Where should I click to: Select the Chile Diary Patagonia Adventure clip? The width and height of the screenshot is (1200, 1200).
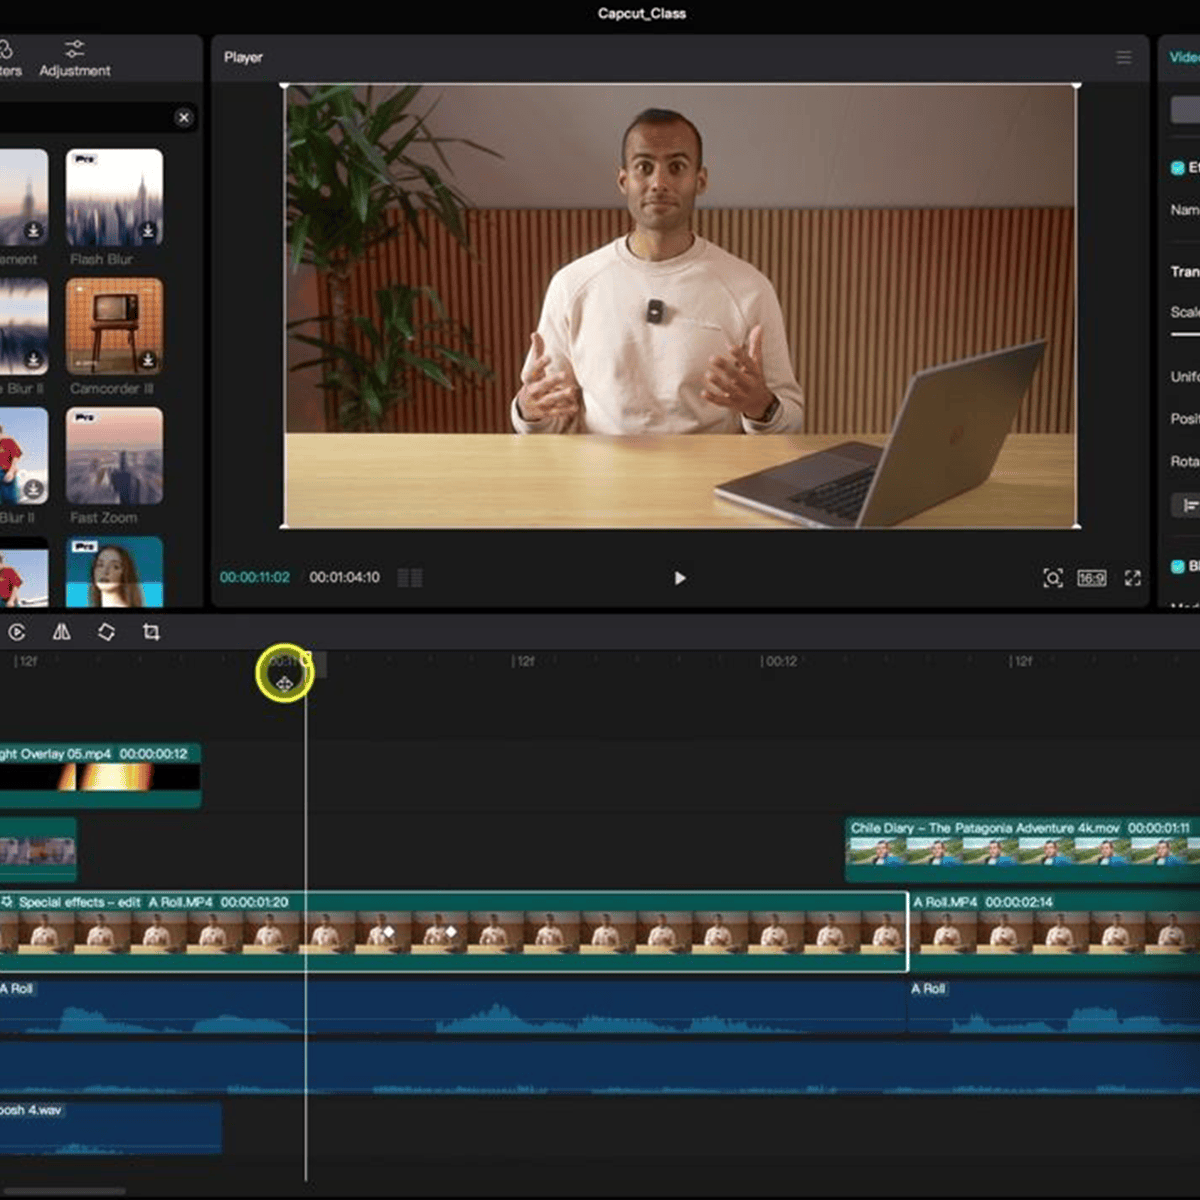[1020, 850]
